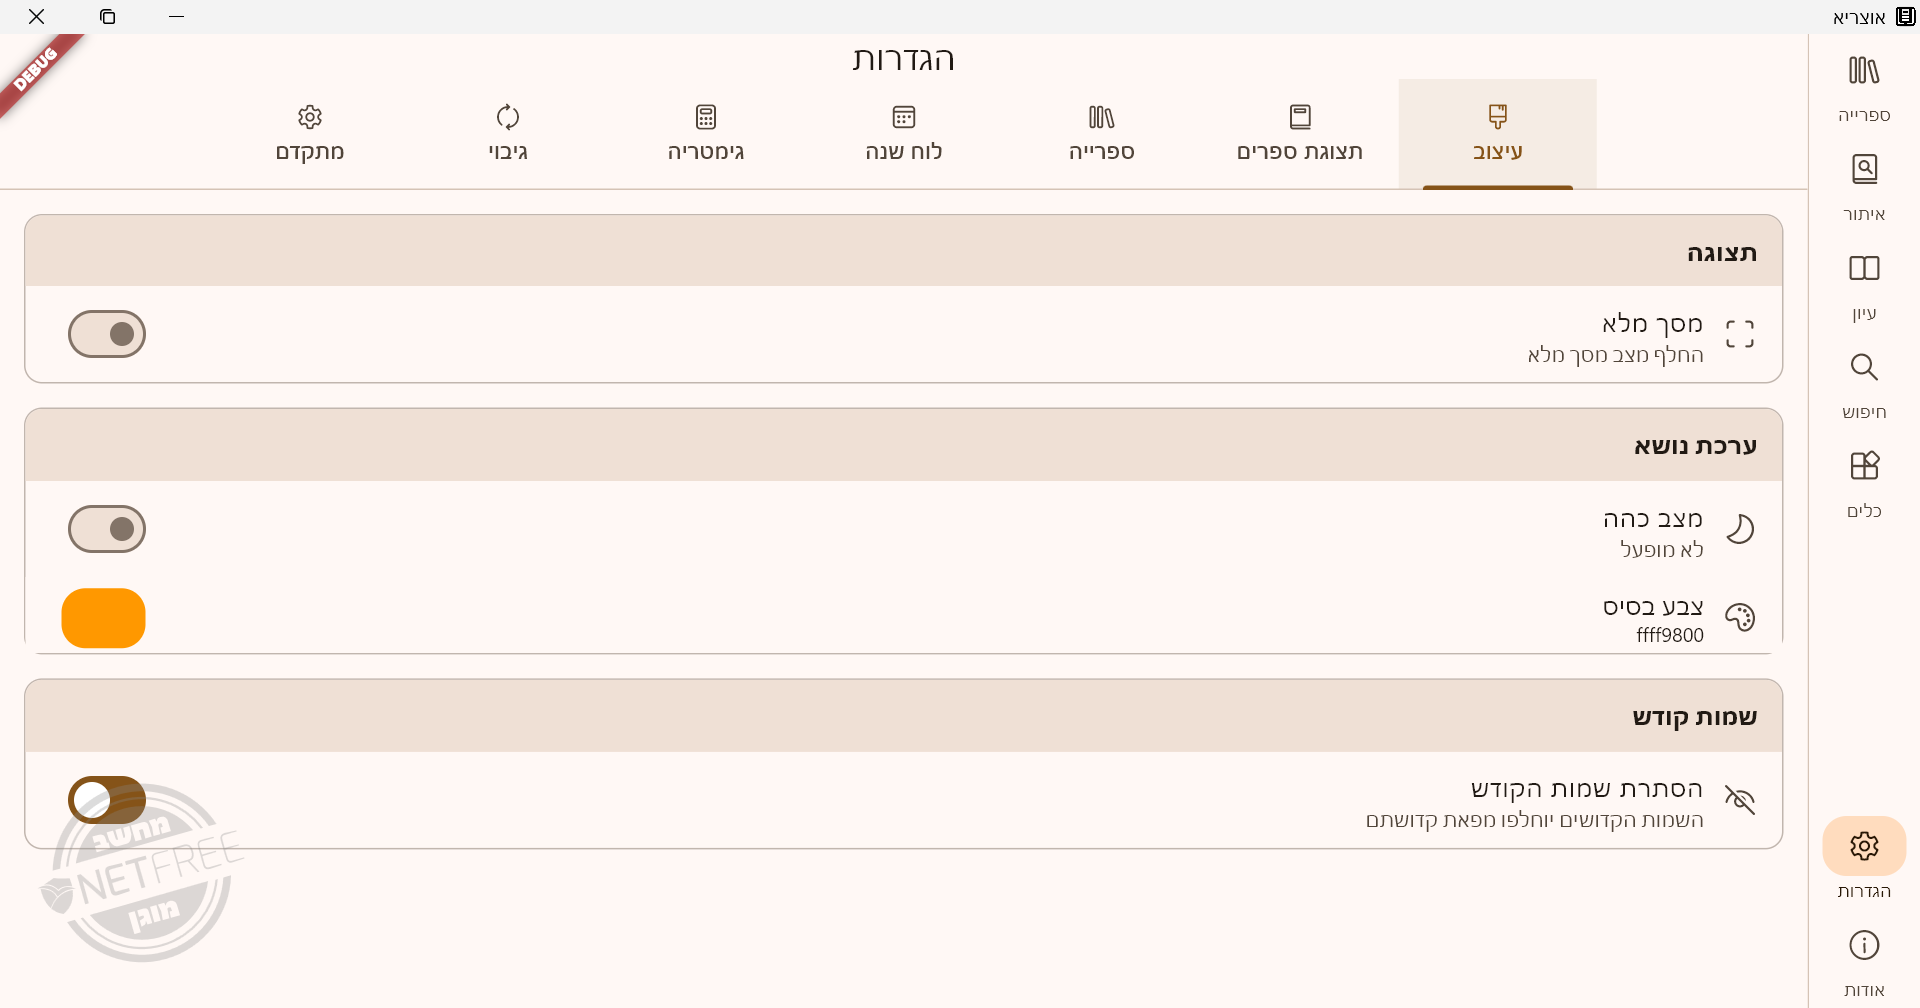
Task: Open the כלים tools icon
Action: (1863, 482)
